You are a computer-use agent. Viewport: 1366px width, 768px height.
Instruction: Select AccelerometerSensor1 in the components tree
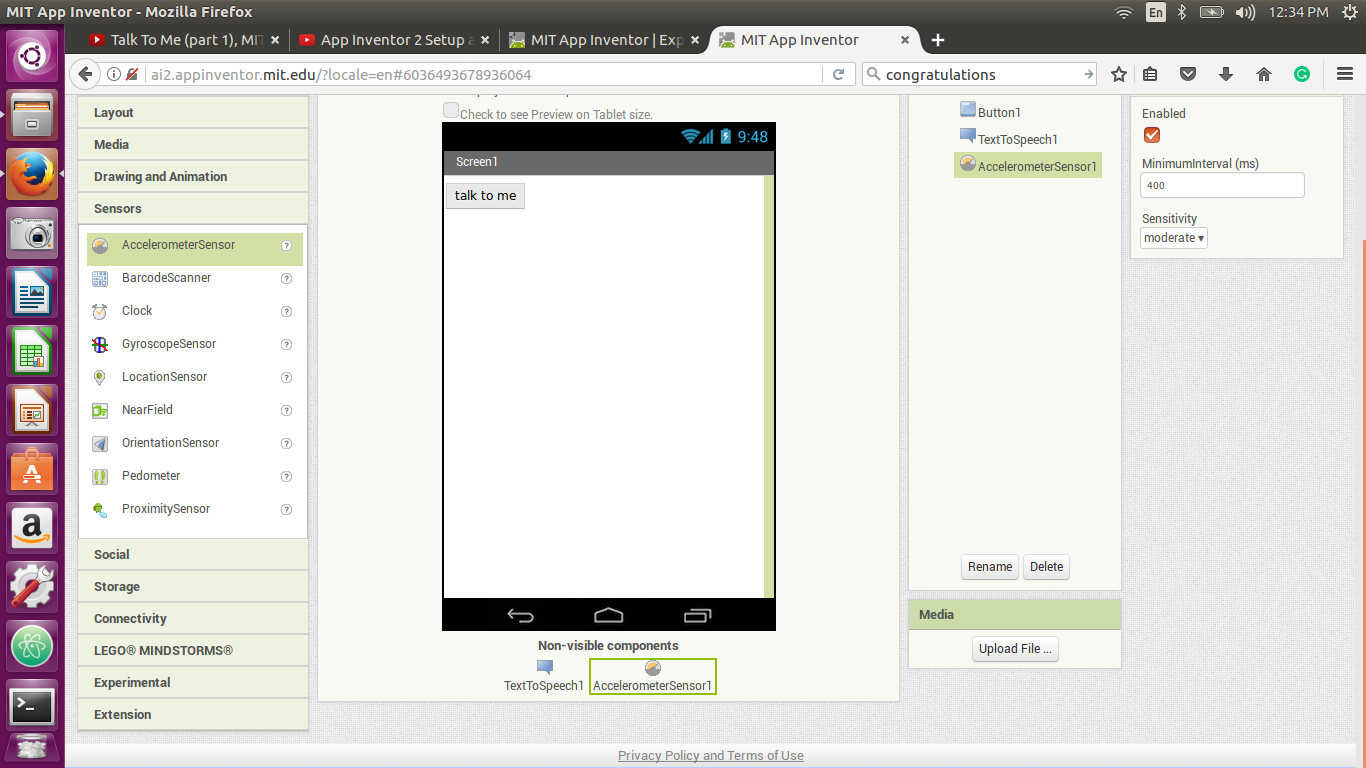1028,166
